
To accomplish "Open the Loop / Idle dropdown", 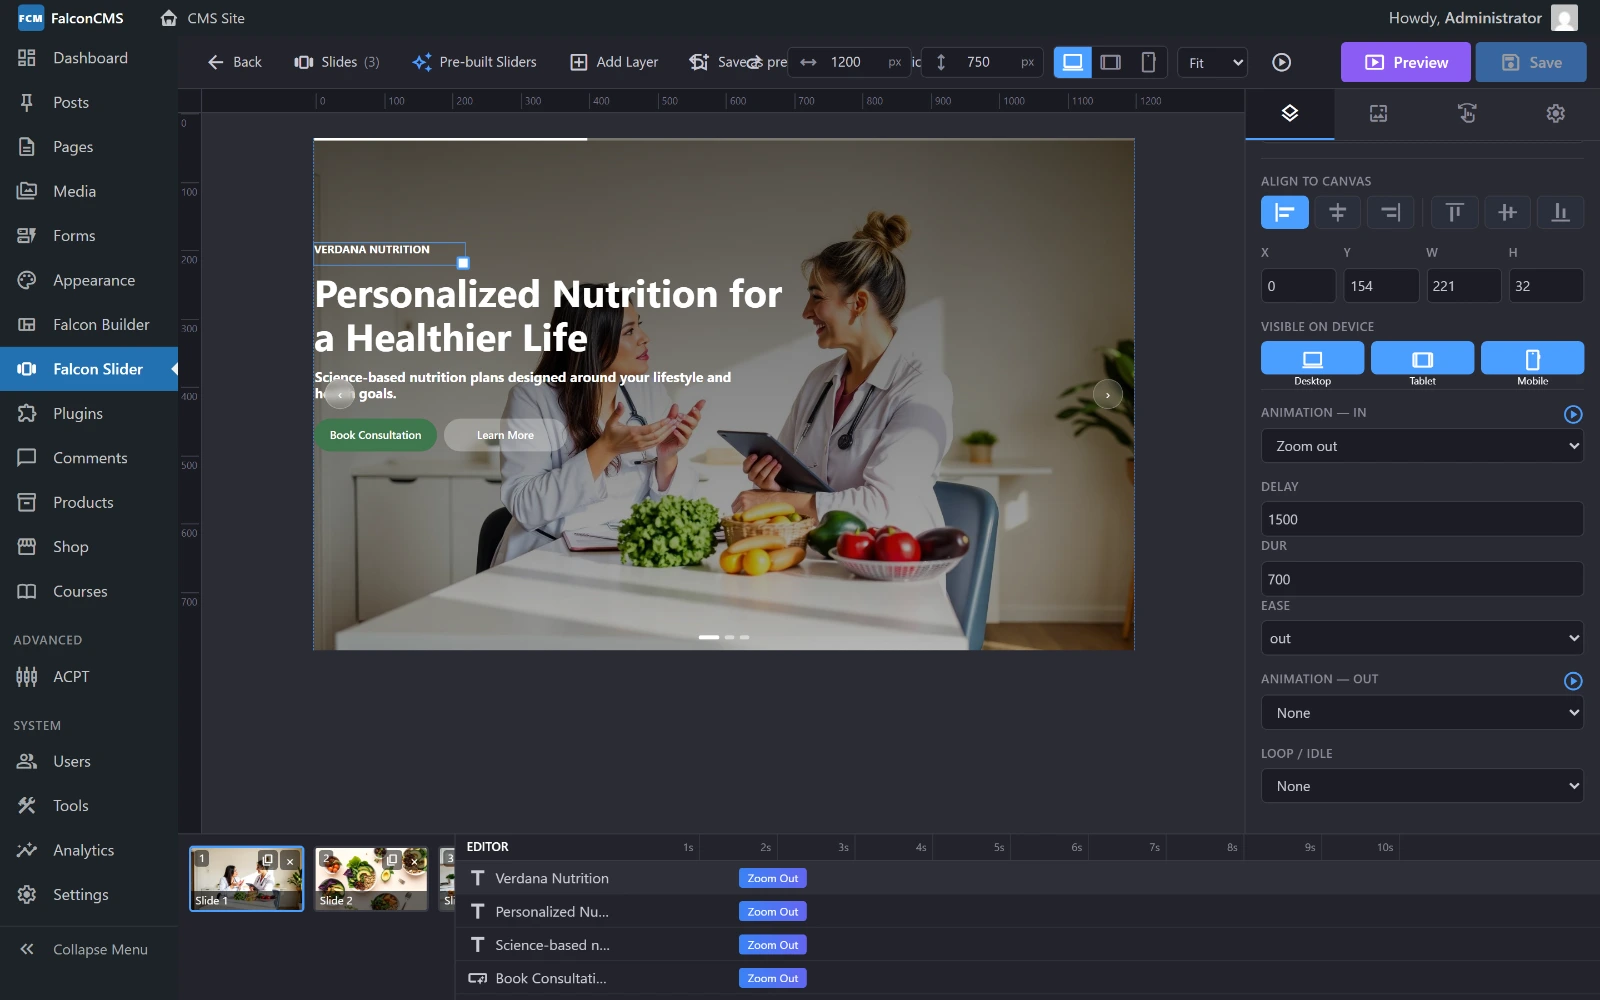I will [1422, 786].
